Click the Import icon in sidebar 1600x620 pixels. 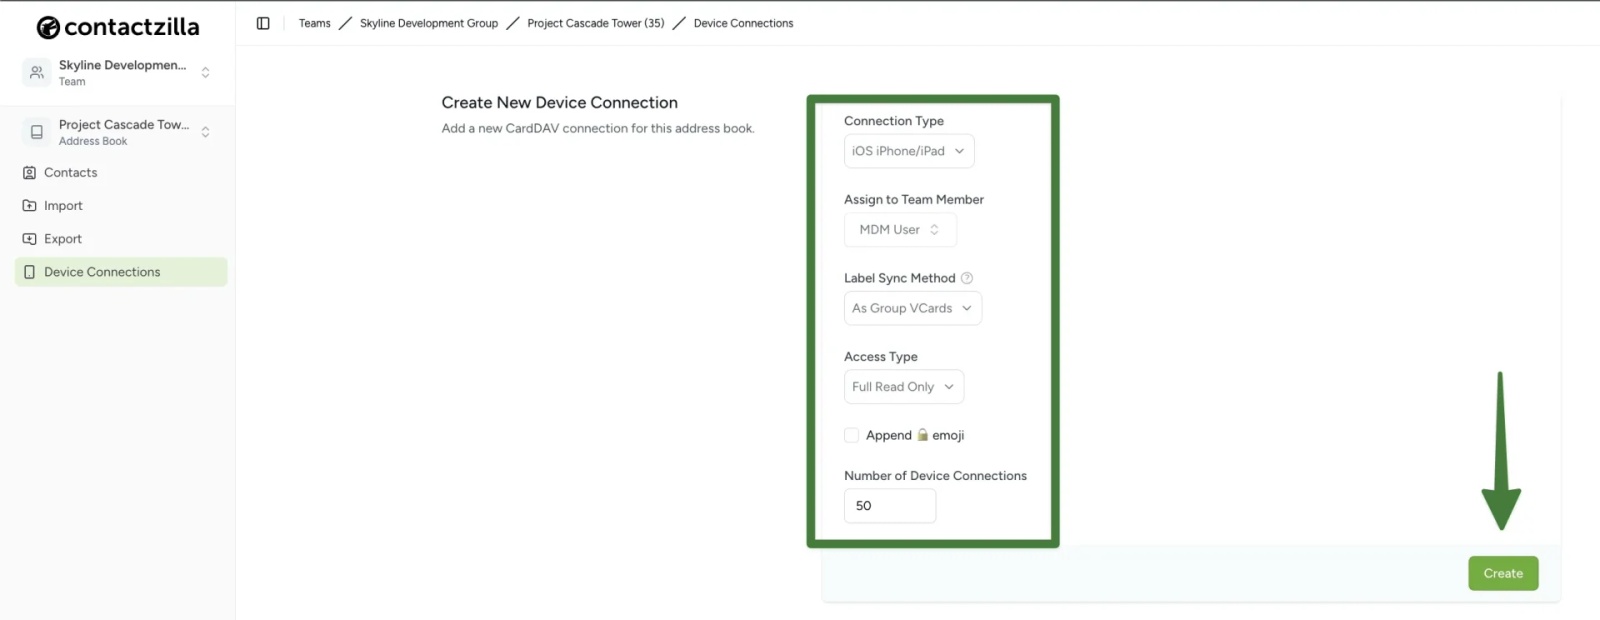pos(29,205)
